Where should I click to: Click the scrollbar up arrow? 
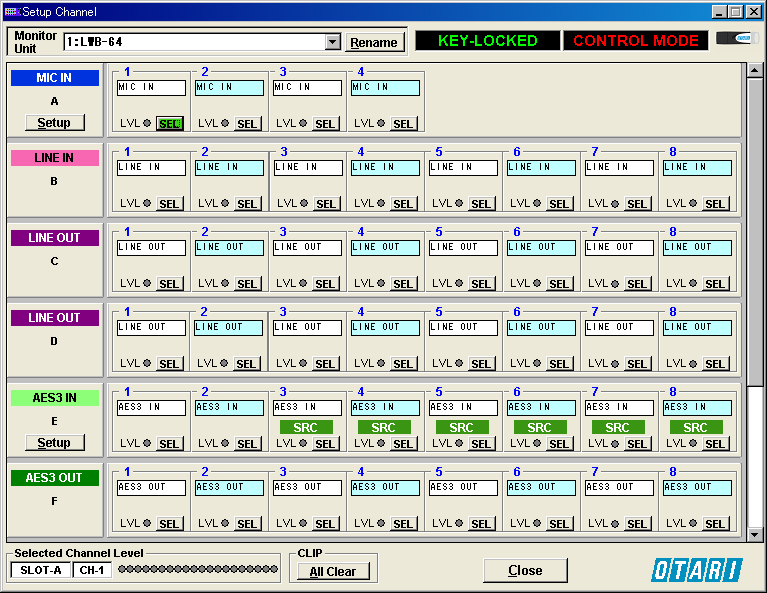click(x=755, y=70)
